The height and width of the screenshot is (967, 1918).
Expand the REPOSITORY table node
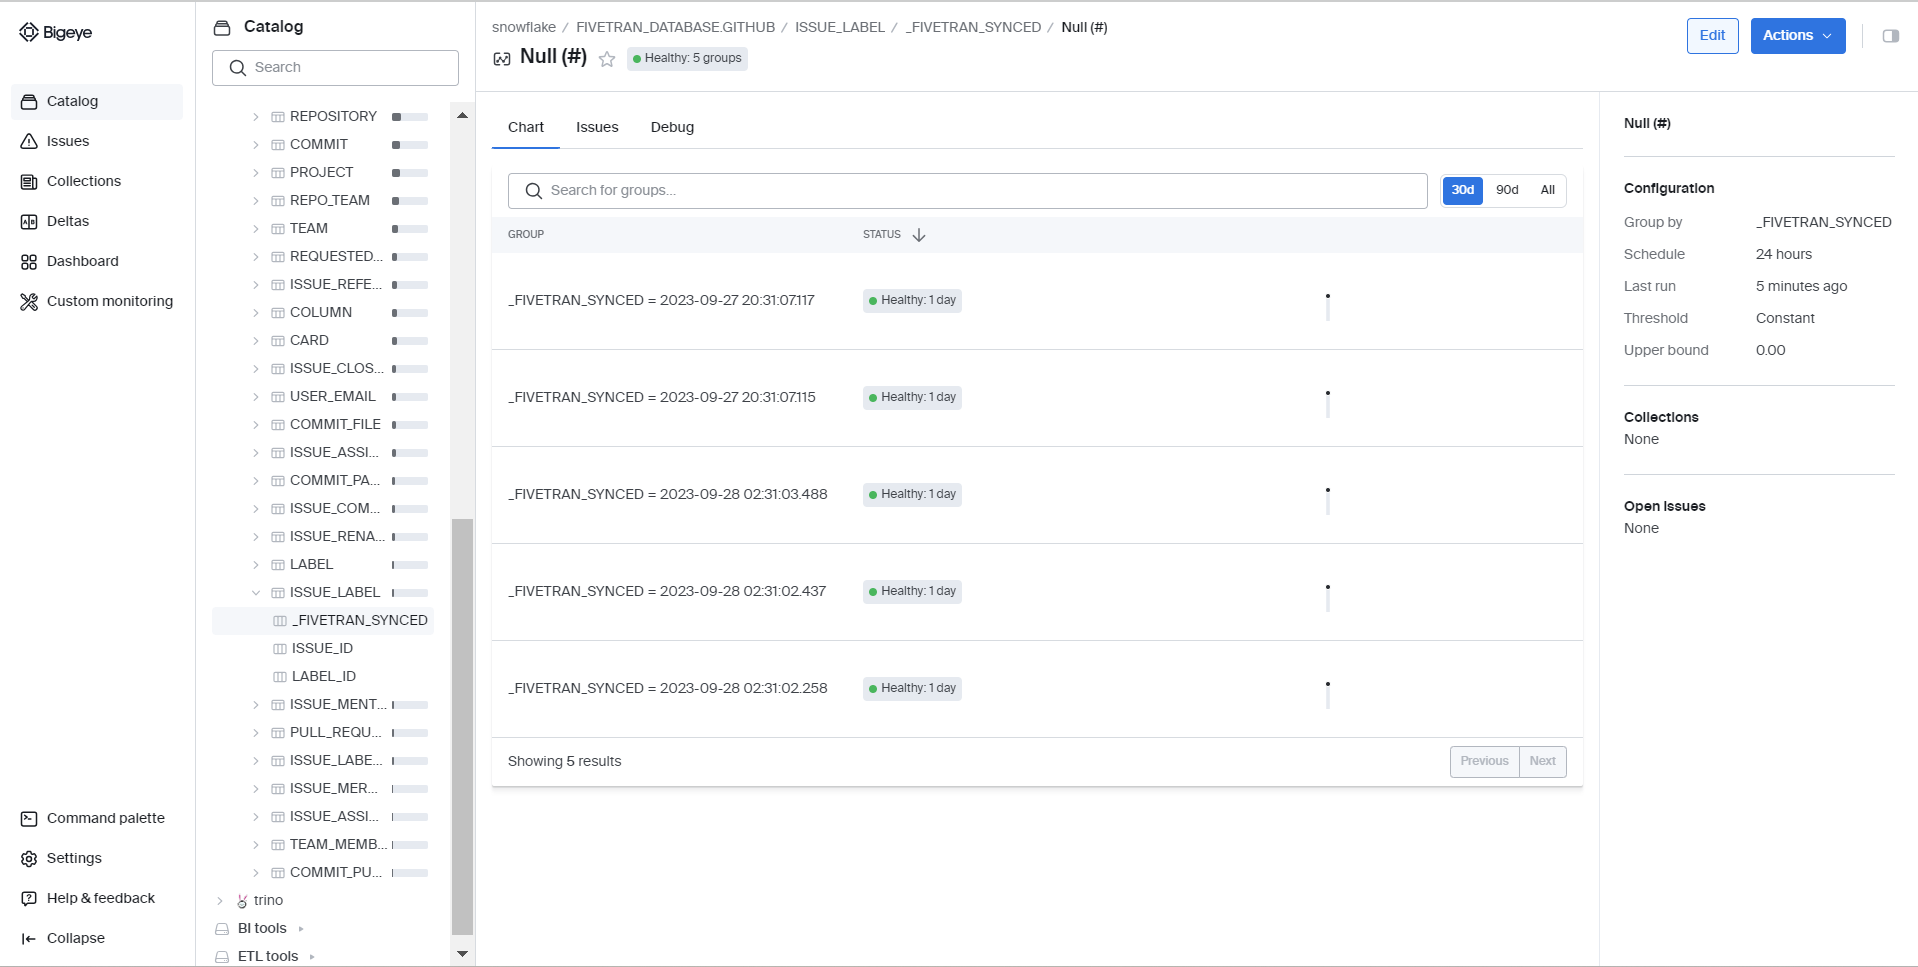coord(256,117)
